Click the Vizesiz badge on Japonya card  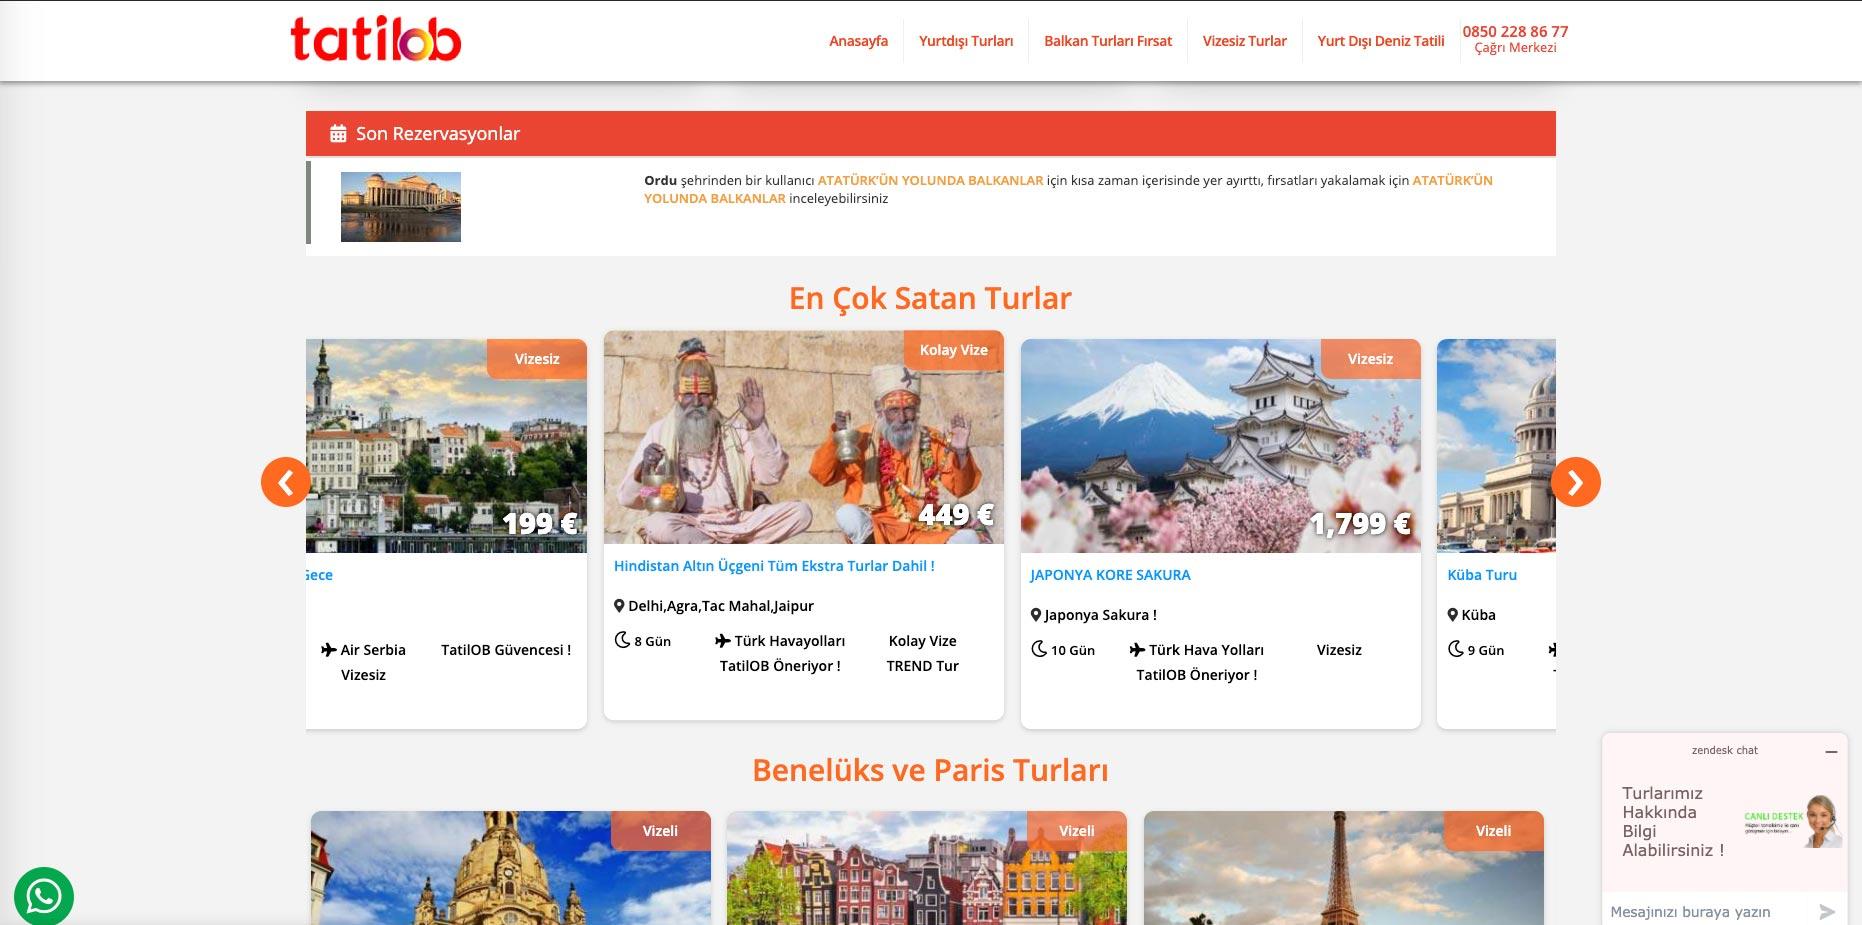[x=1370, y=359]
